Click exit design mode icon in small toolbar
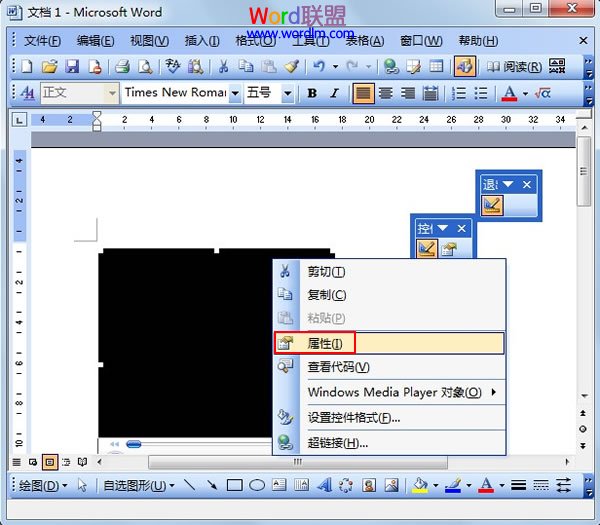This screenshot has width=600, height=525. point(492,205)
